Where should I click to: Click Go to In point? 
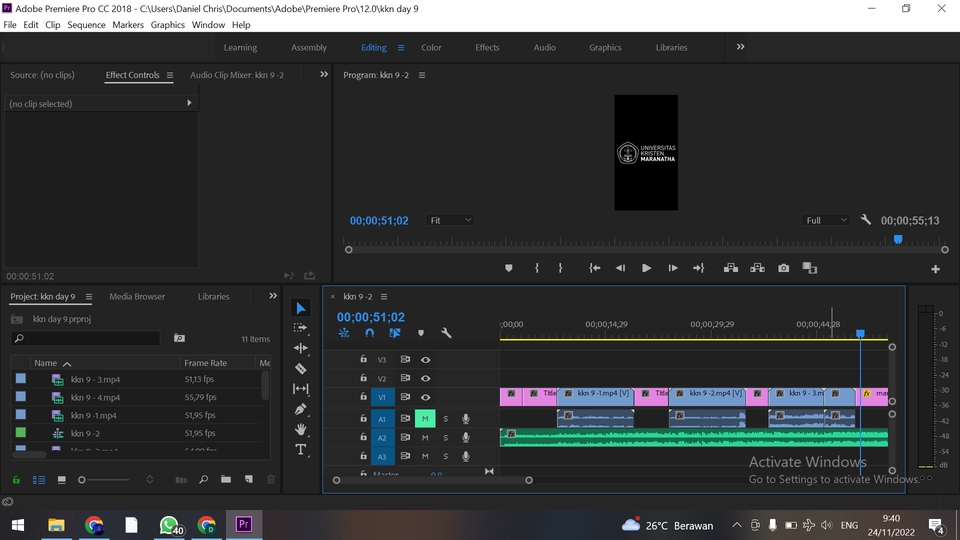coord(594,268)
